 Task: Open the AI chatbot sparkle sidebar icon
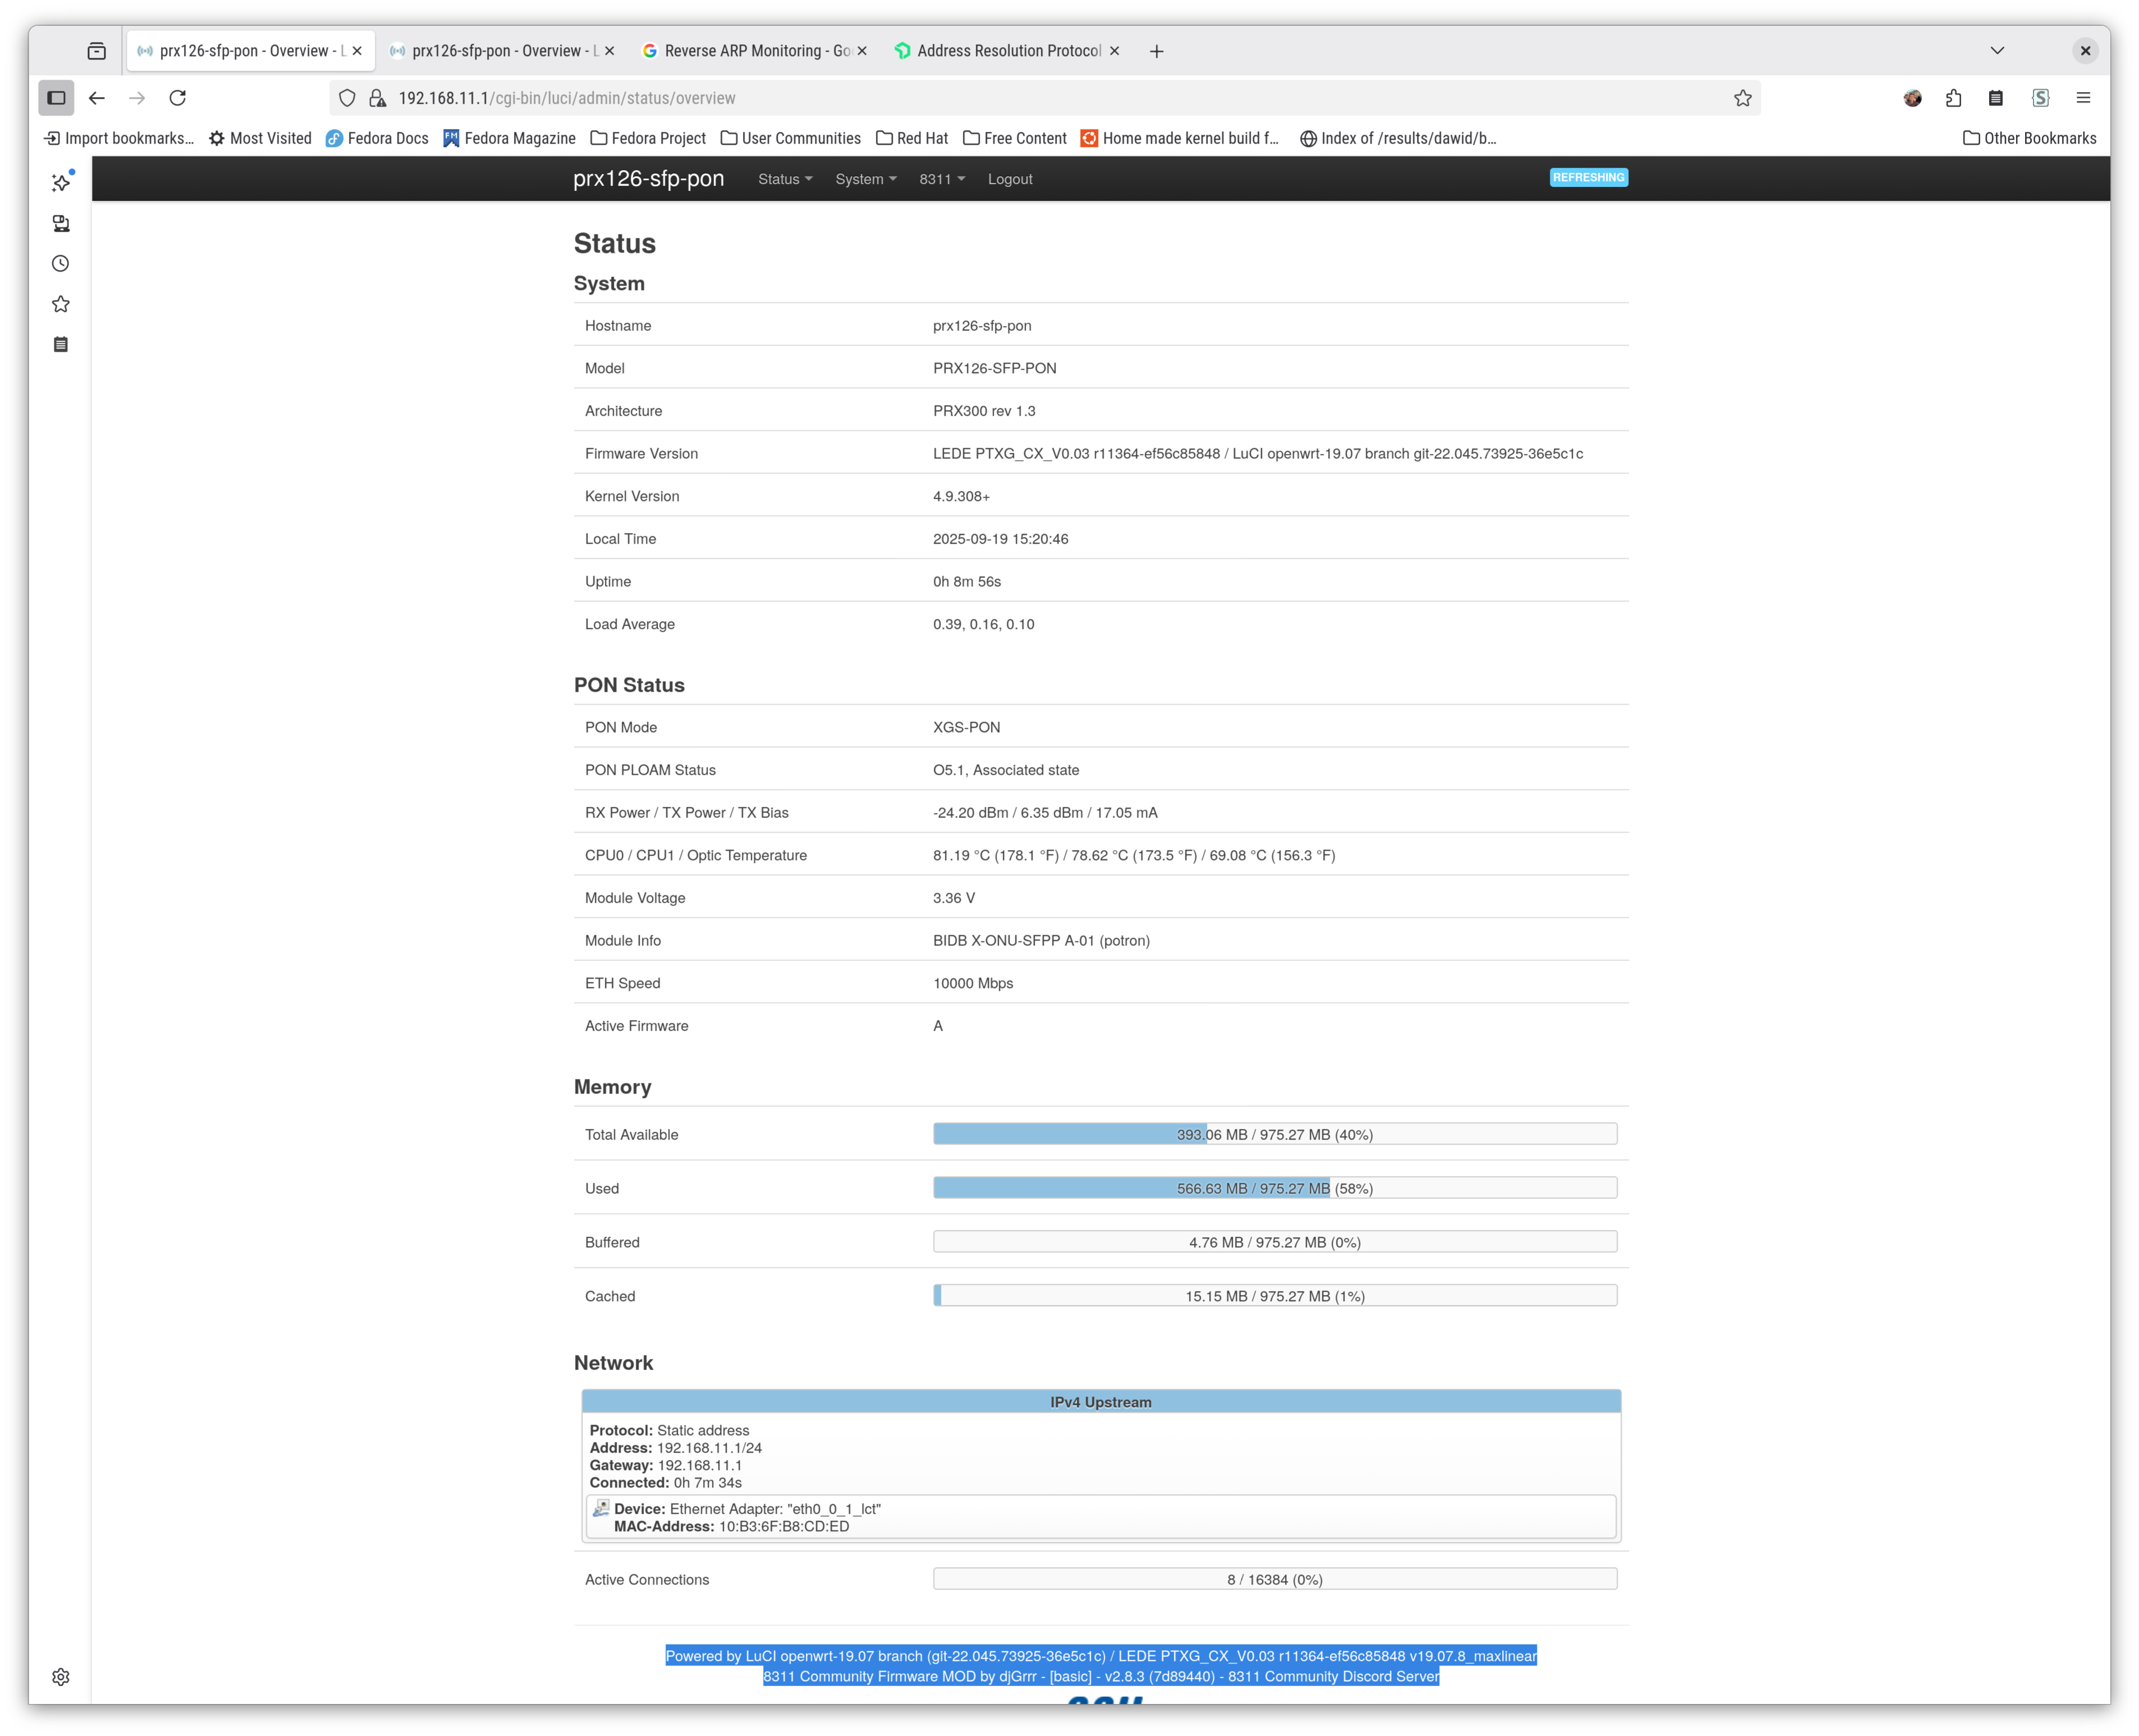61,183
